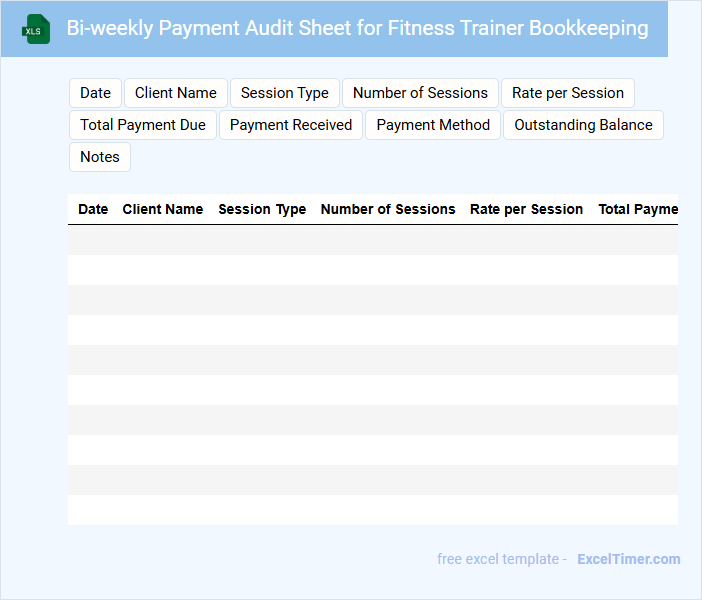Click the truncated Total Payment column header
The width and height of the screenshot is (702, 600).
[x=638, y=210]
